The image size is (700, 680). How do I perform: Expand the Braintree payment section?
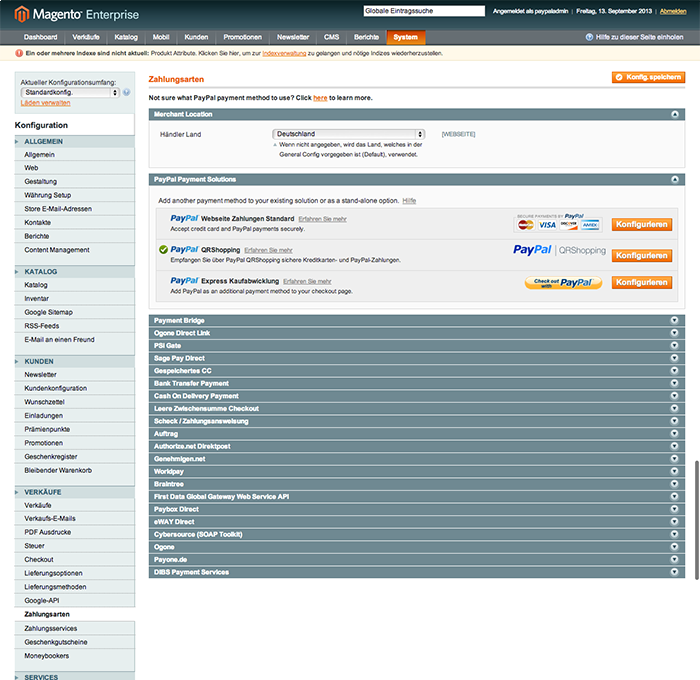675,484
